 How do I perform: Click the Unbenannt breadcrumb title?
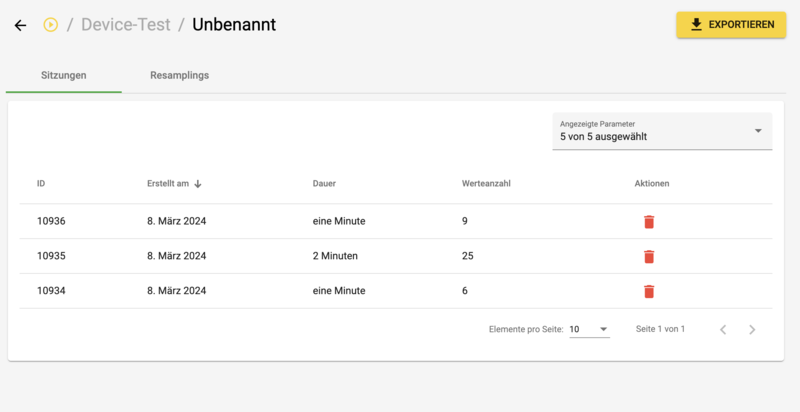tap(234, 24)
